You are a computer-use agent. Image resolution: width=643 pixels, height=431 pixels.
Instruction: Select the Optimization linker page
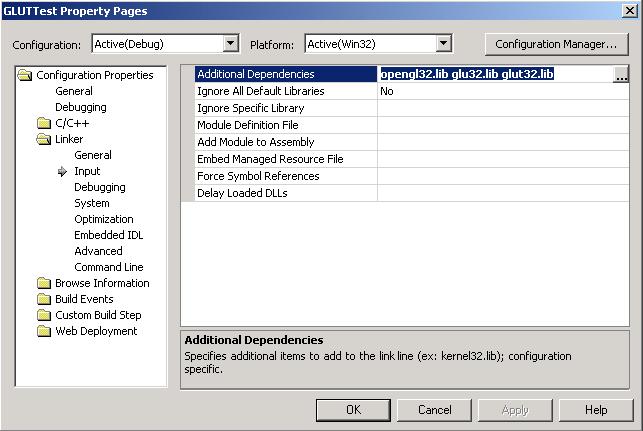103,219
